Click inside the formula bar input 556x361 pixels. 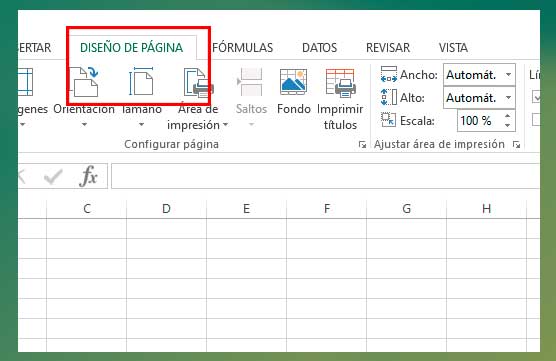[326, 176]
